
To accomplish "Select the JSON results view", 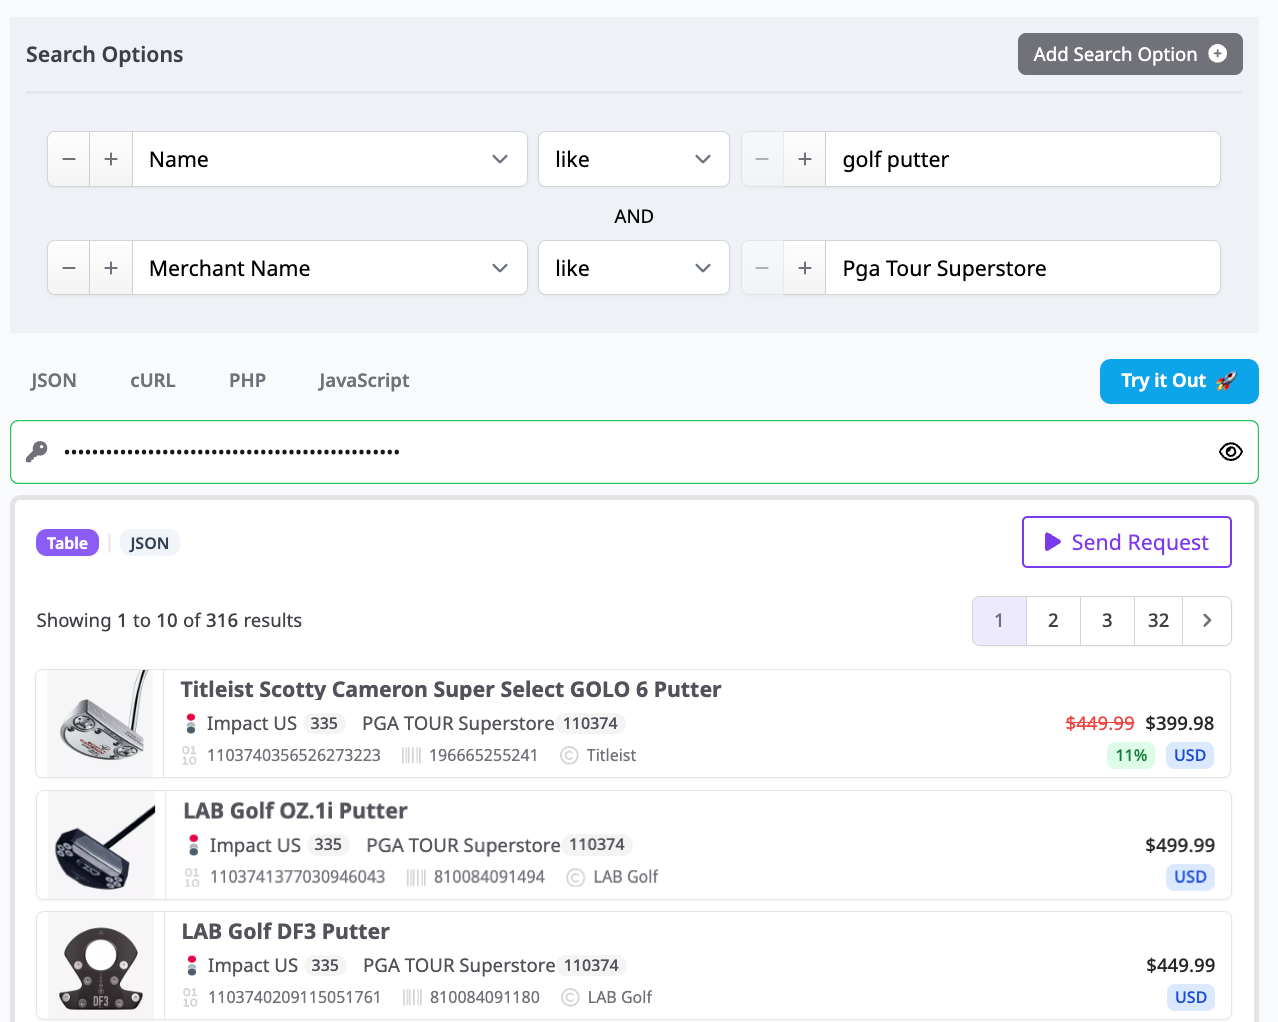I will [x=149, y=543].
